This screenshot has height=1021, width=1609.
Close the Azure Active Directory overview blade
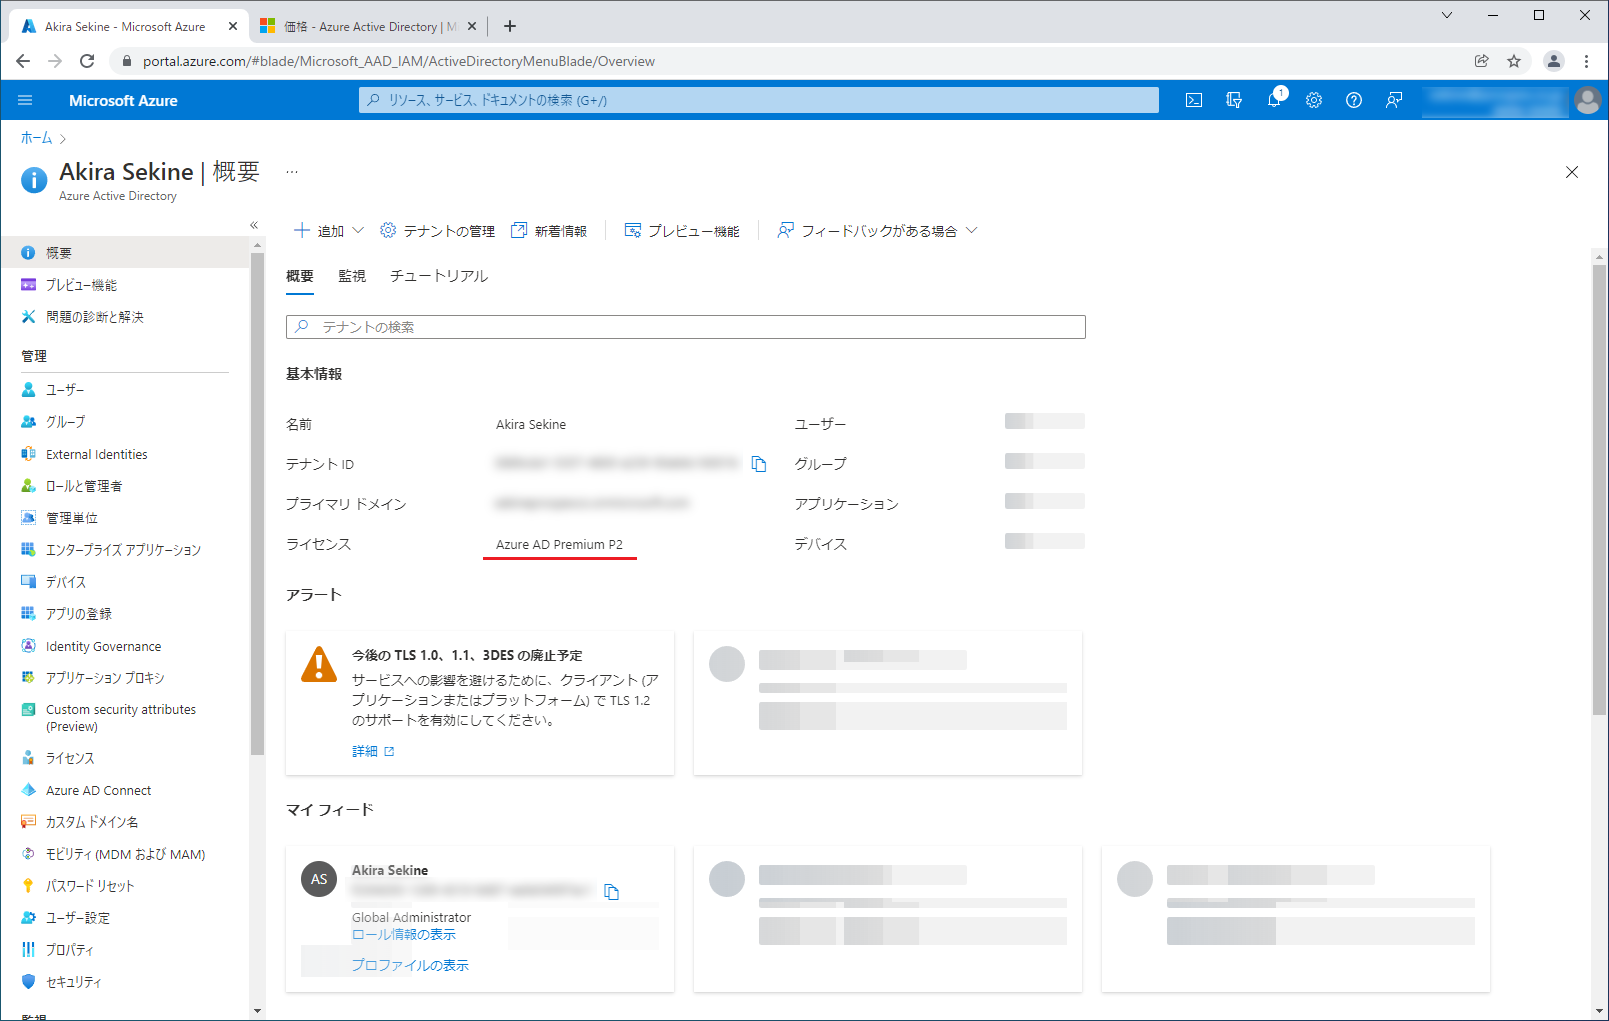1572,172
